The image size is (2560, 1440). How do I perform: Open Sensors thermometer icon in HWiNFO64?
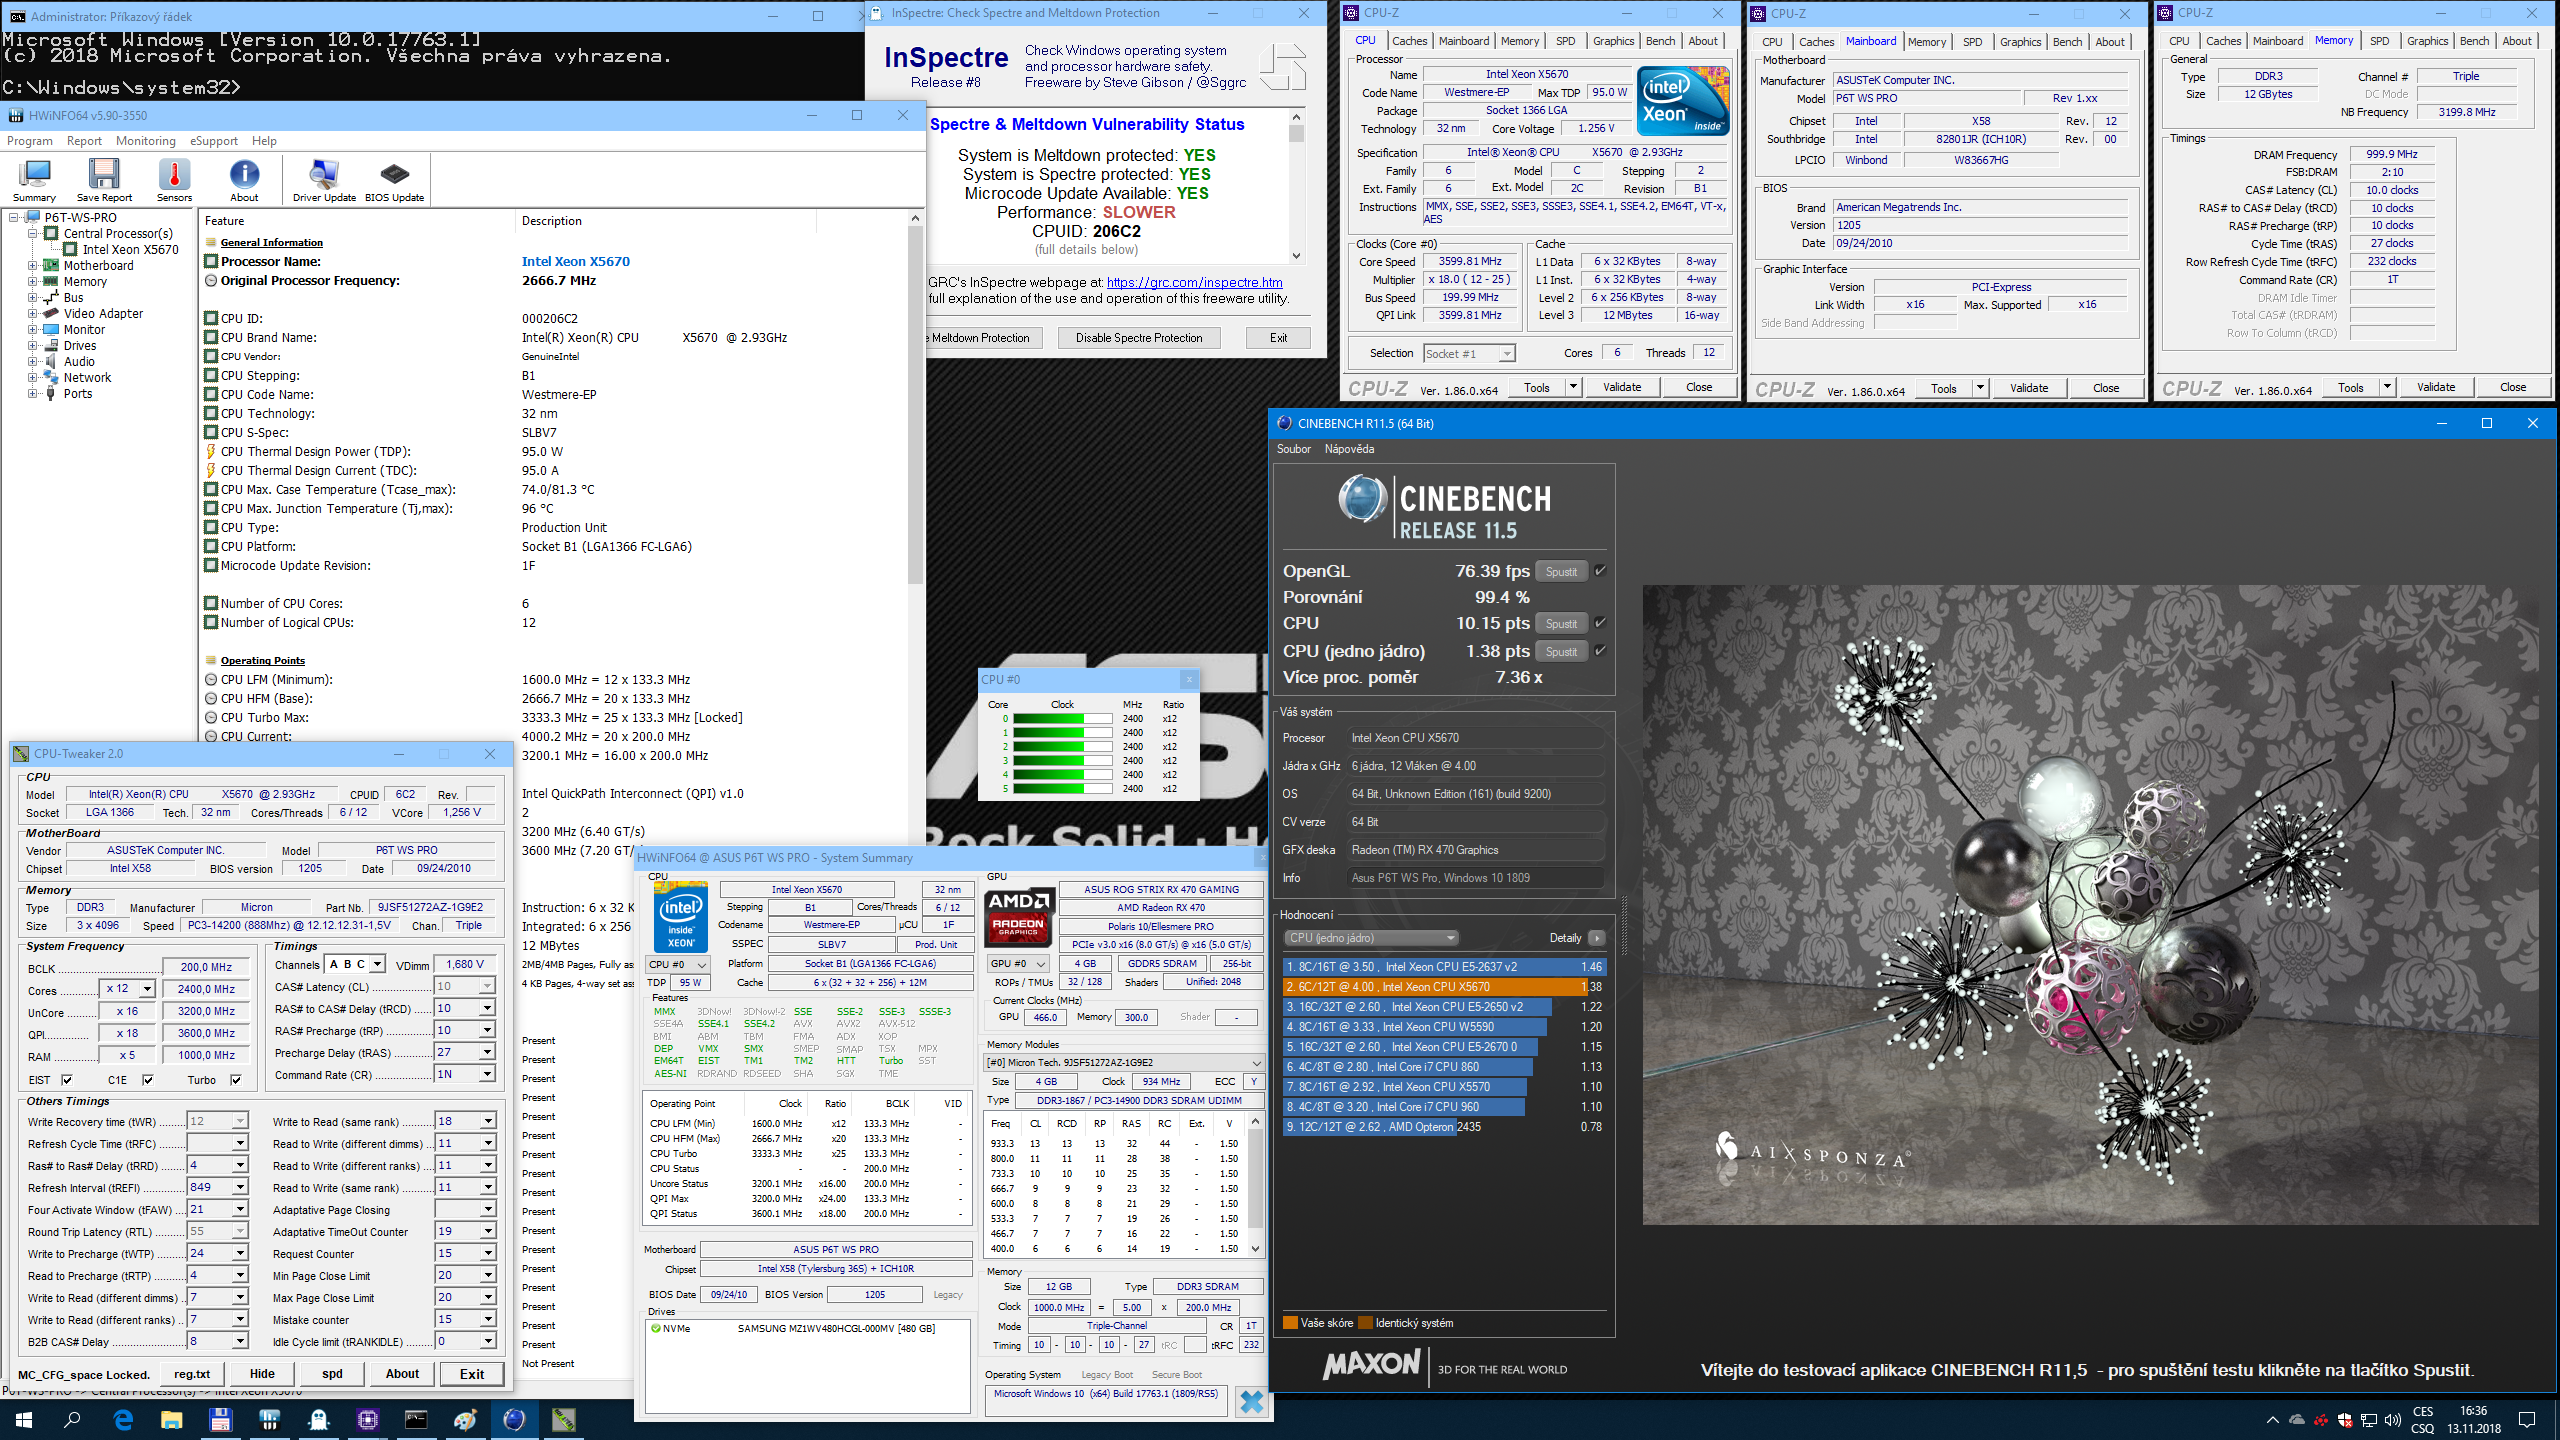[x=174, y=180]
